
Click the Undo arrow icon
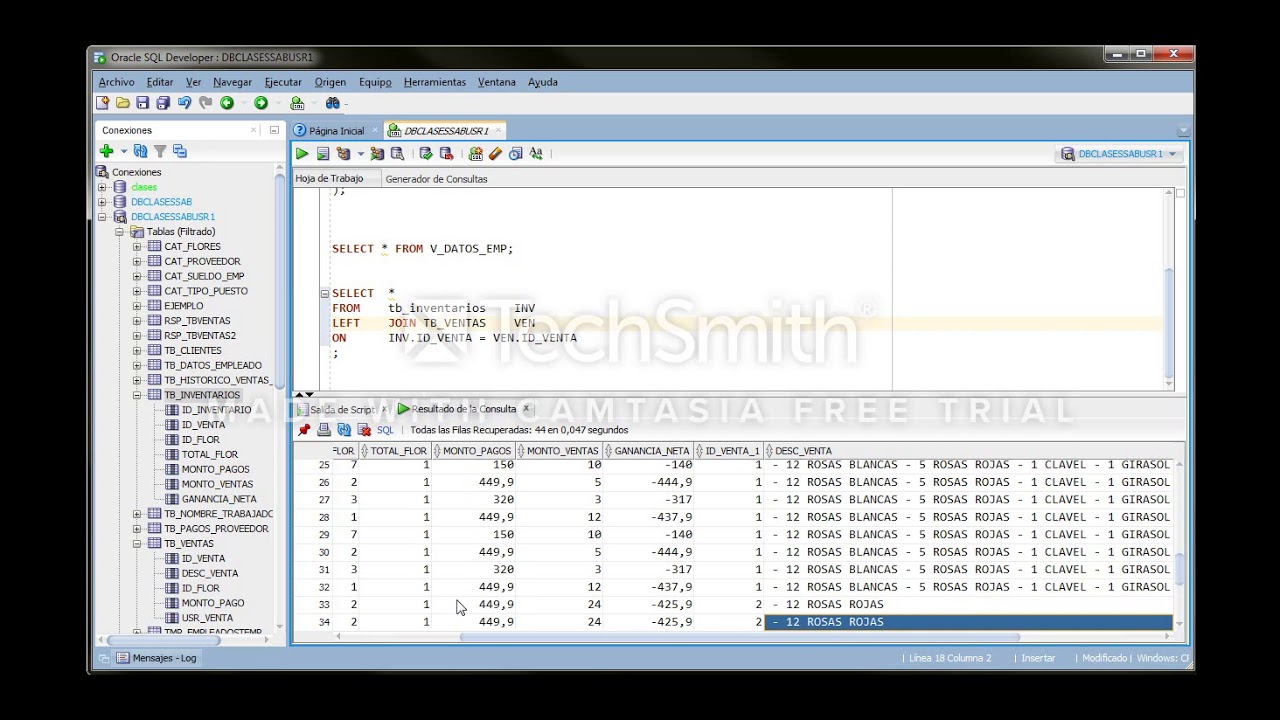[x=184, y=103]
